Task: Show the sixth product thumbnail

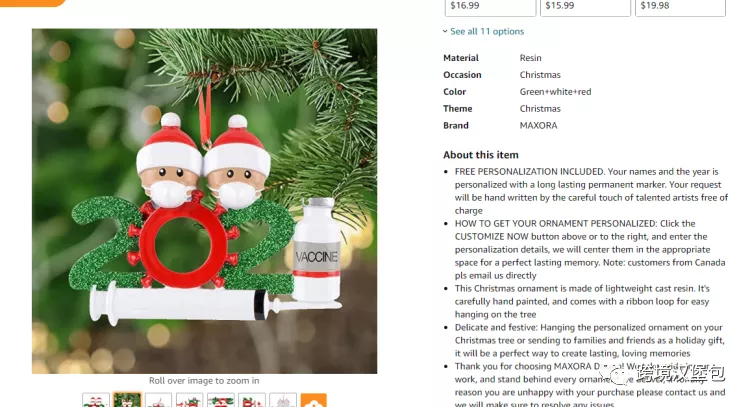Action: coord(252,400)
